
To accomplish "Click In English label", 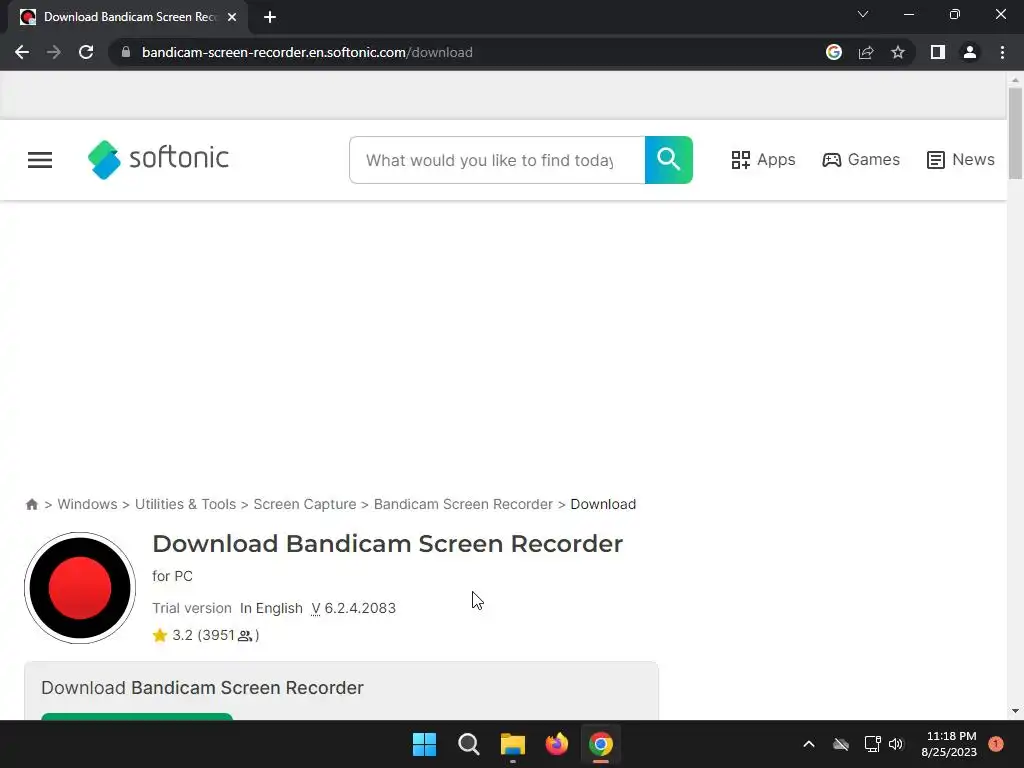I will (271, 608).
